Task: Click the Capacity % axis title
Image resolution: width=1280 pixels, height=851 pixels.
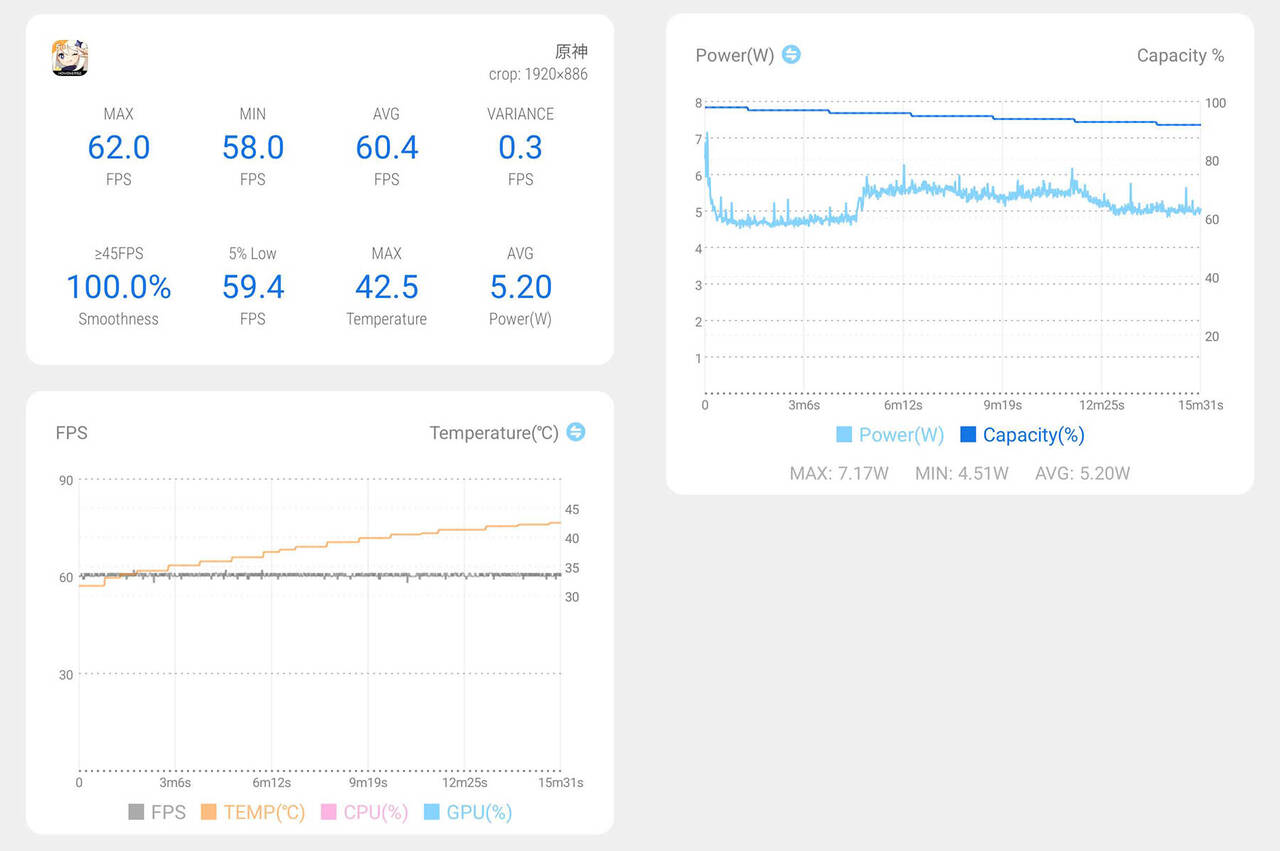Action: [x=1180, y=56]
